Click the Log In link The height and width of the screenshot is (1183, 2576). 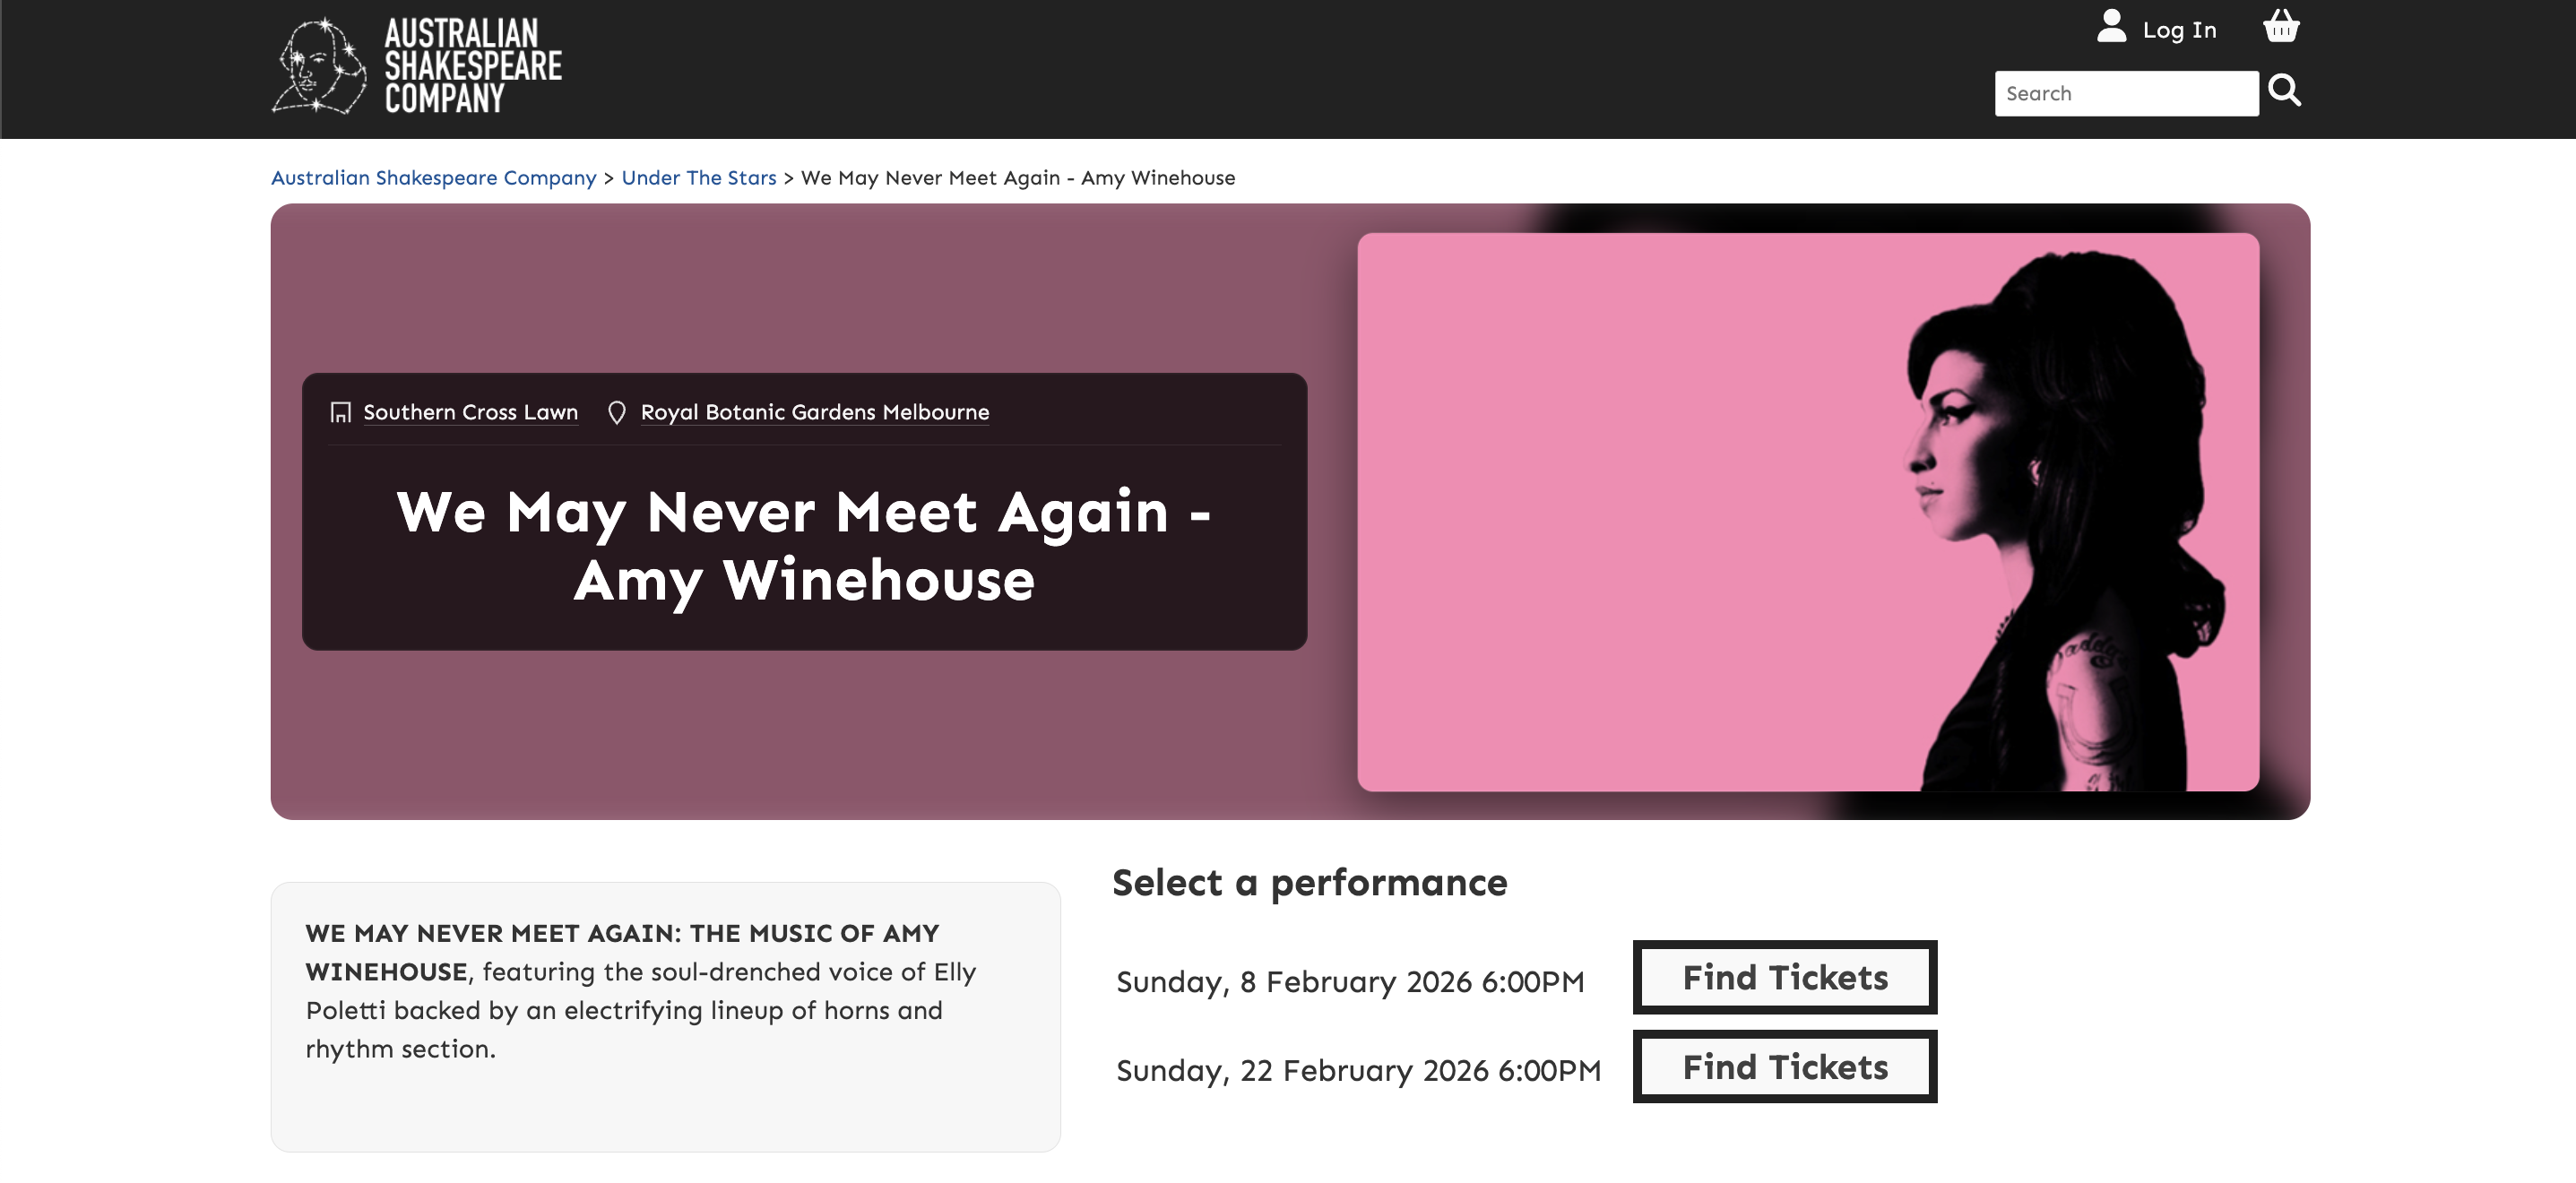(2179, 30)
